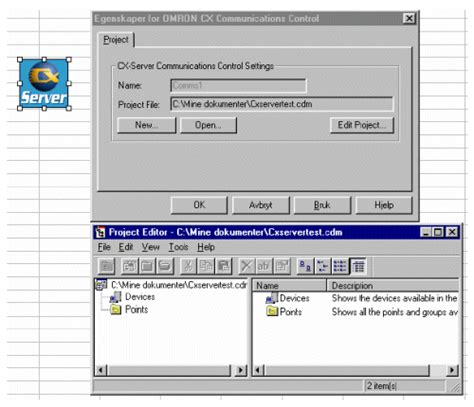Screen dimensions: 474x407
Task: Click the Project Editor title bar icon
Action: coord(100,232)
